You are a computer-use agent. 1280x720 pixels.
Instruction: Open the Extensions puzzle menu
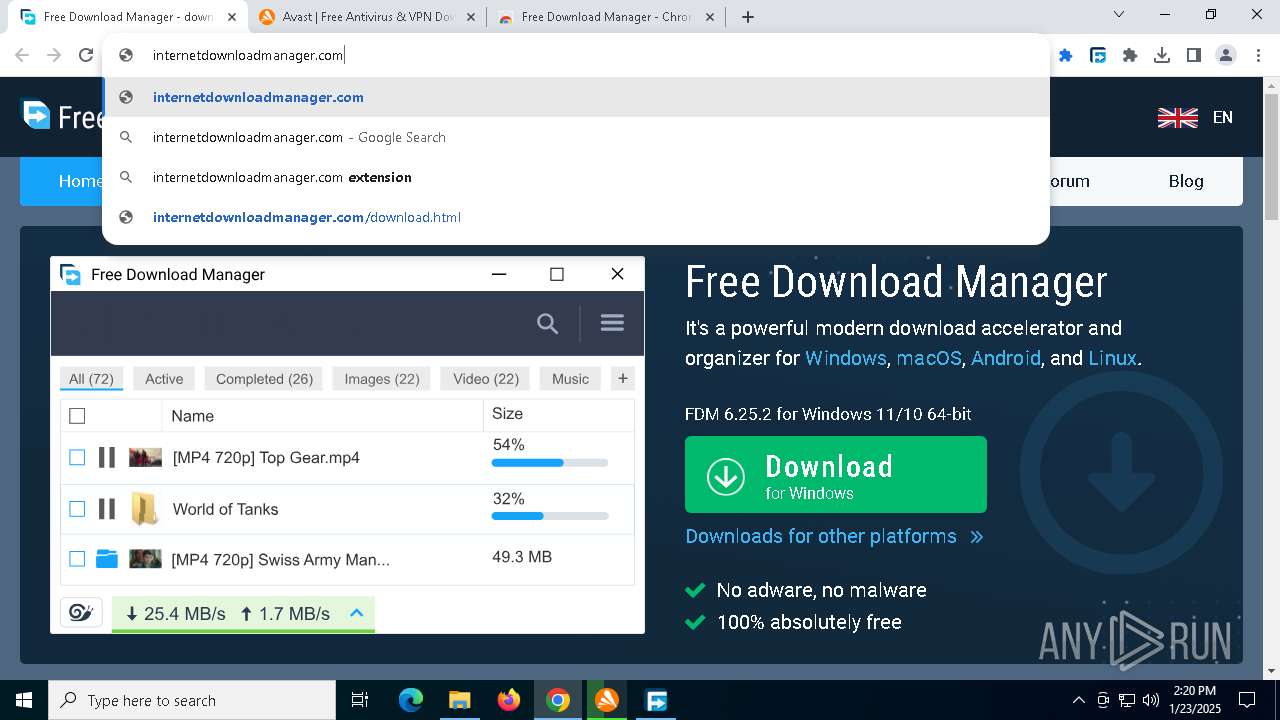coord(1130,55)
